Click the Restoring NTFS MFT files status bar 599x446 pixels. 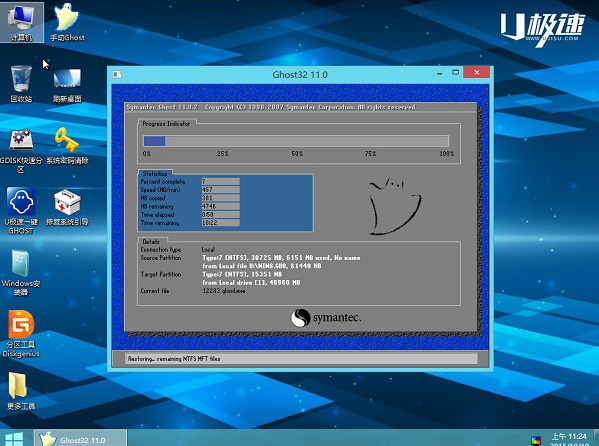[x=301, y=358]
